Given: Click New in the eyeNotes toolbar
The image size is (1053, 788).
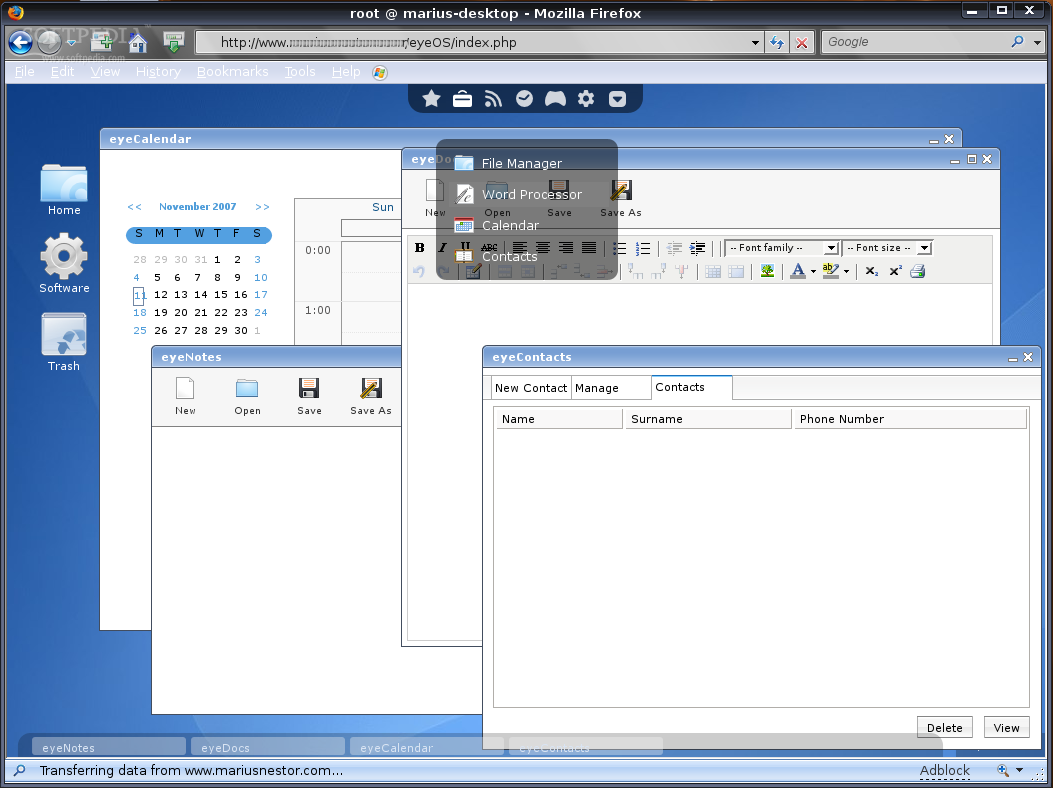Looking at the screenshot, I should pyautogui.click(x=185, y=396).
